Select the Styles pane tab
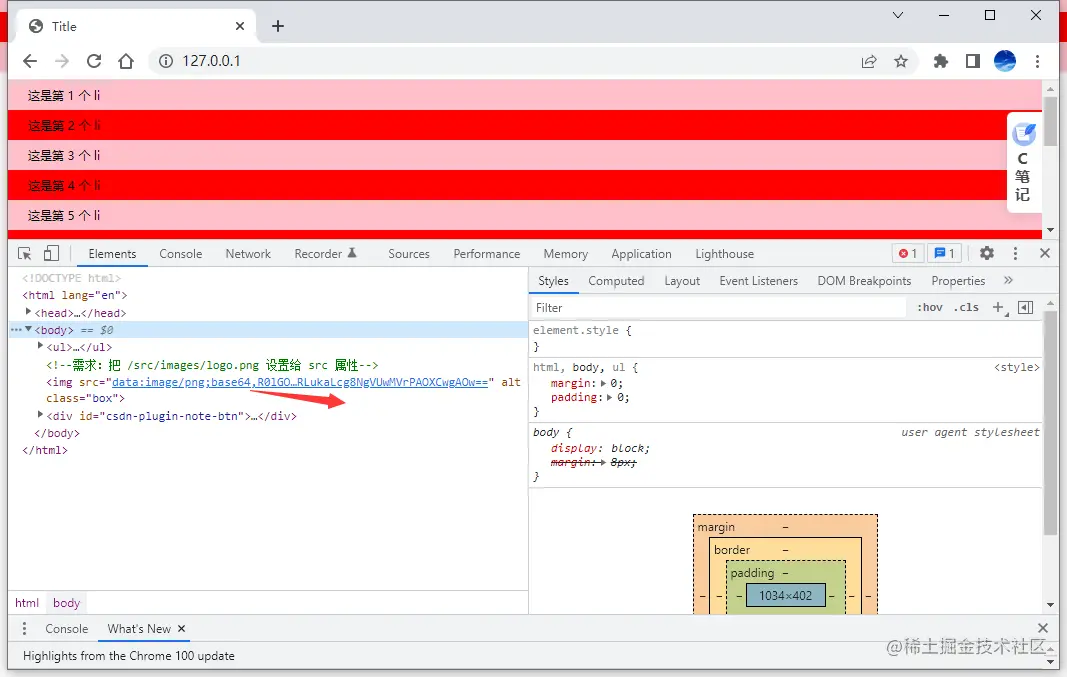Viewport: 1067px width, 677px height. tap(553, 281)
